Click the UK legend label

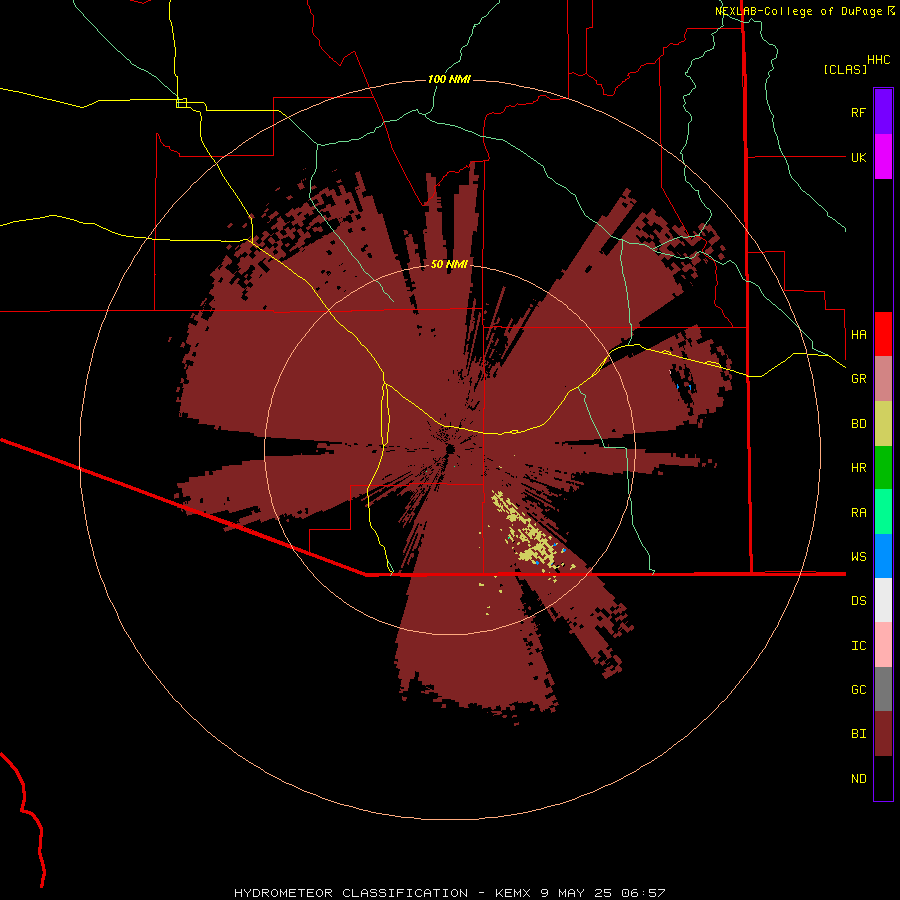coord(858,157)
